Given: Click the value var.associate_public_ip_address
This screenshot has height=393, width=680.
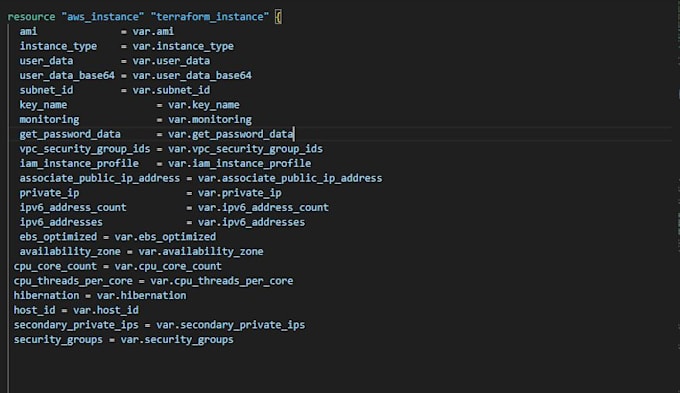Looking at the screenshot, I should tap(290, 178).
